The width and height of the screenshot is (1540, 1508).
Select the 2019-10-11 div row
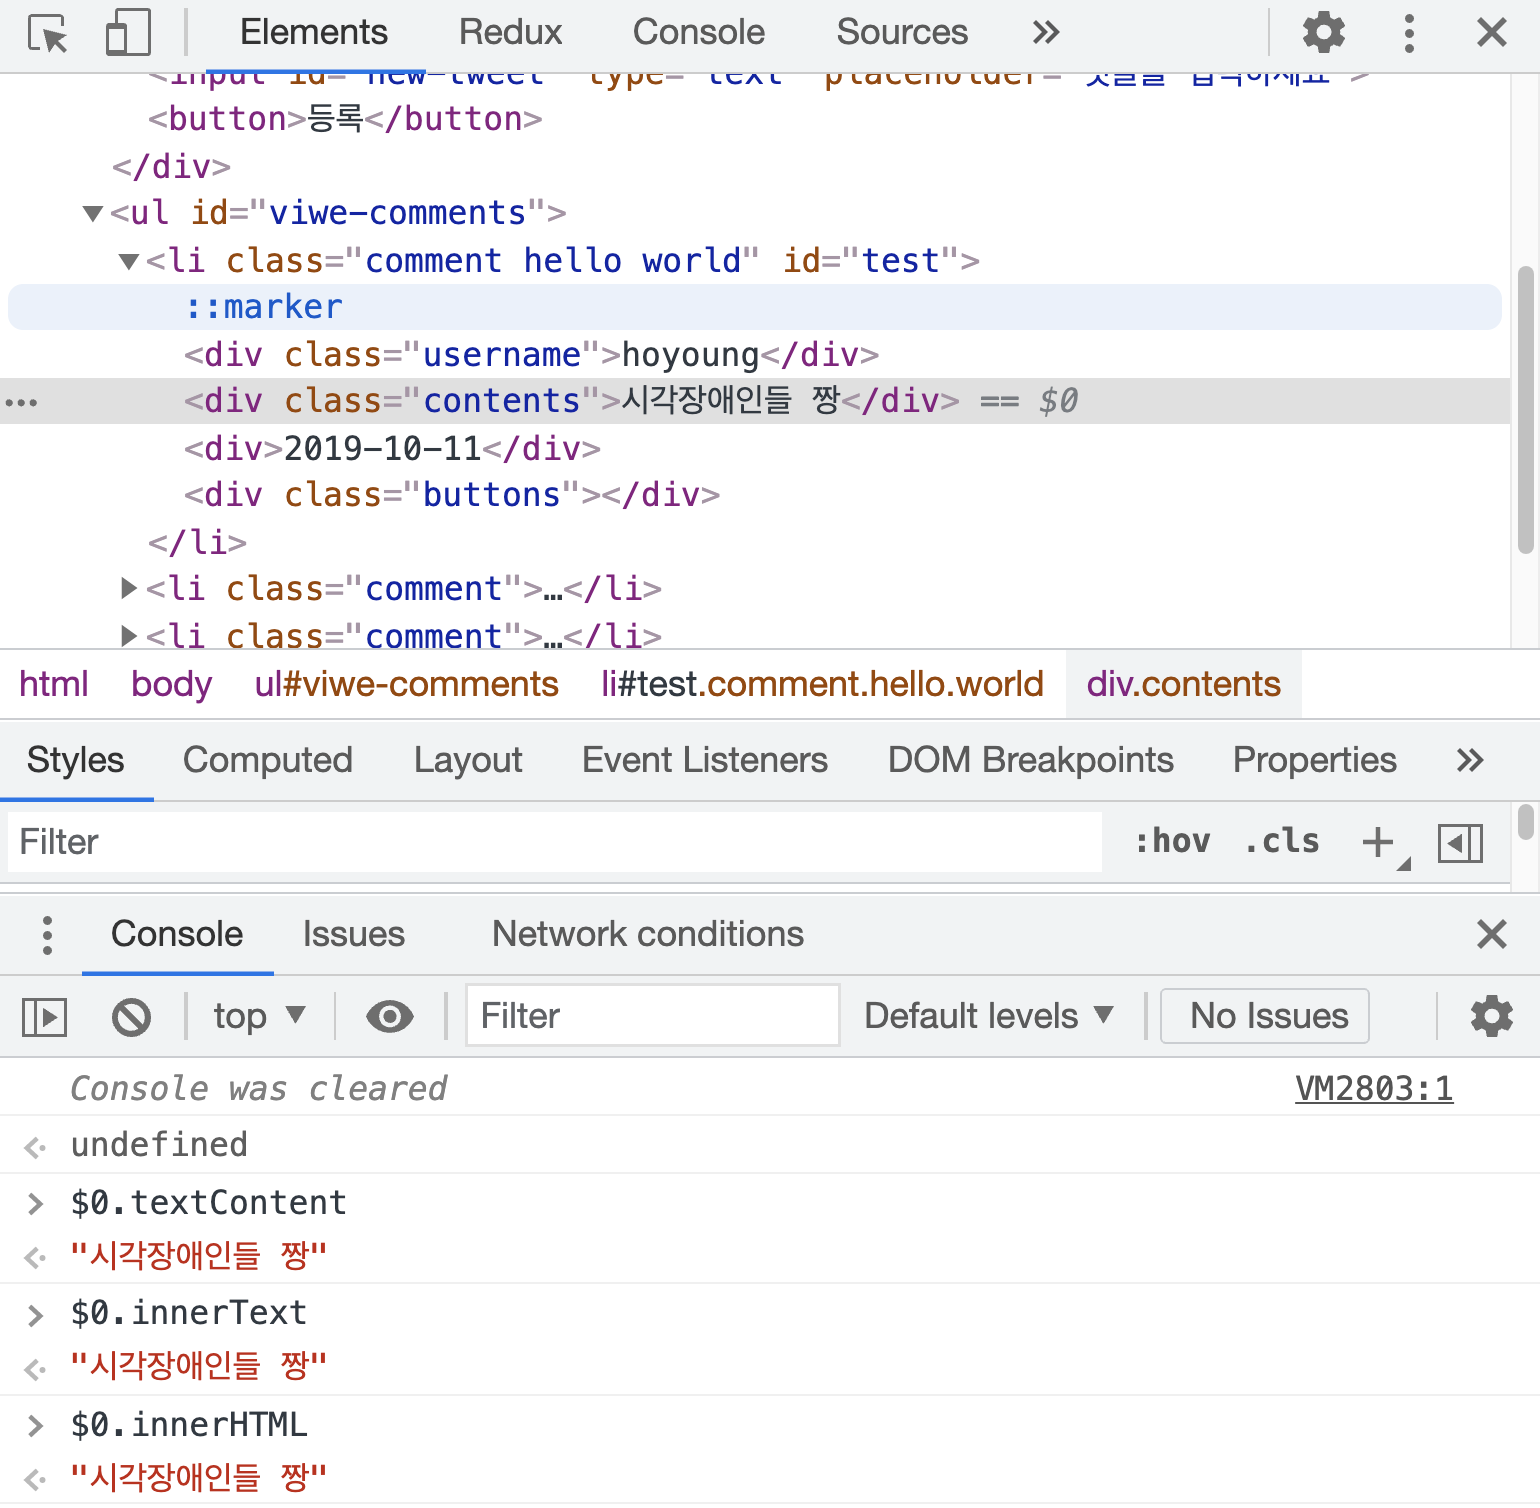tap(755, 448)
